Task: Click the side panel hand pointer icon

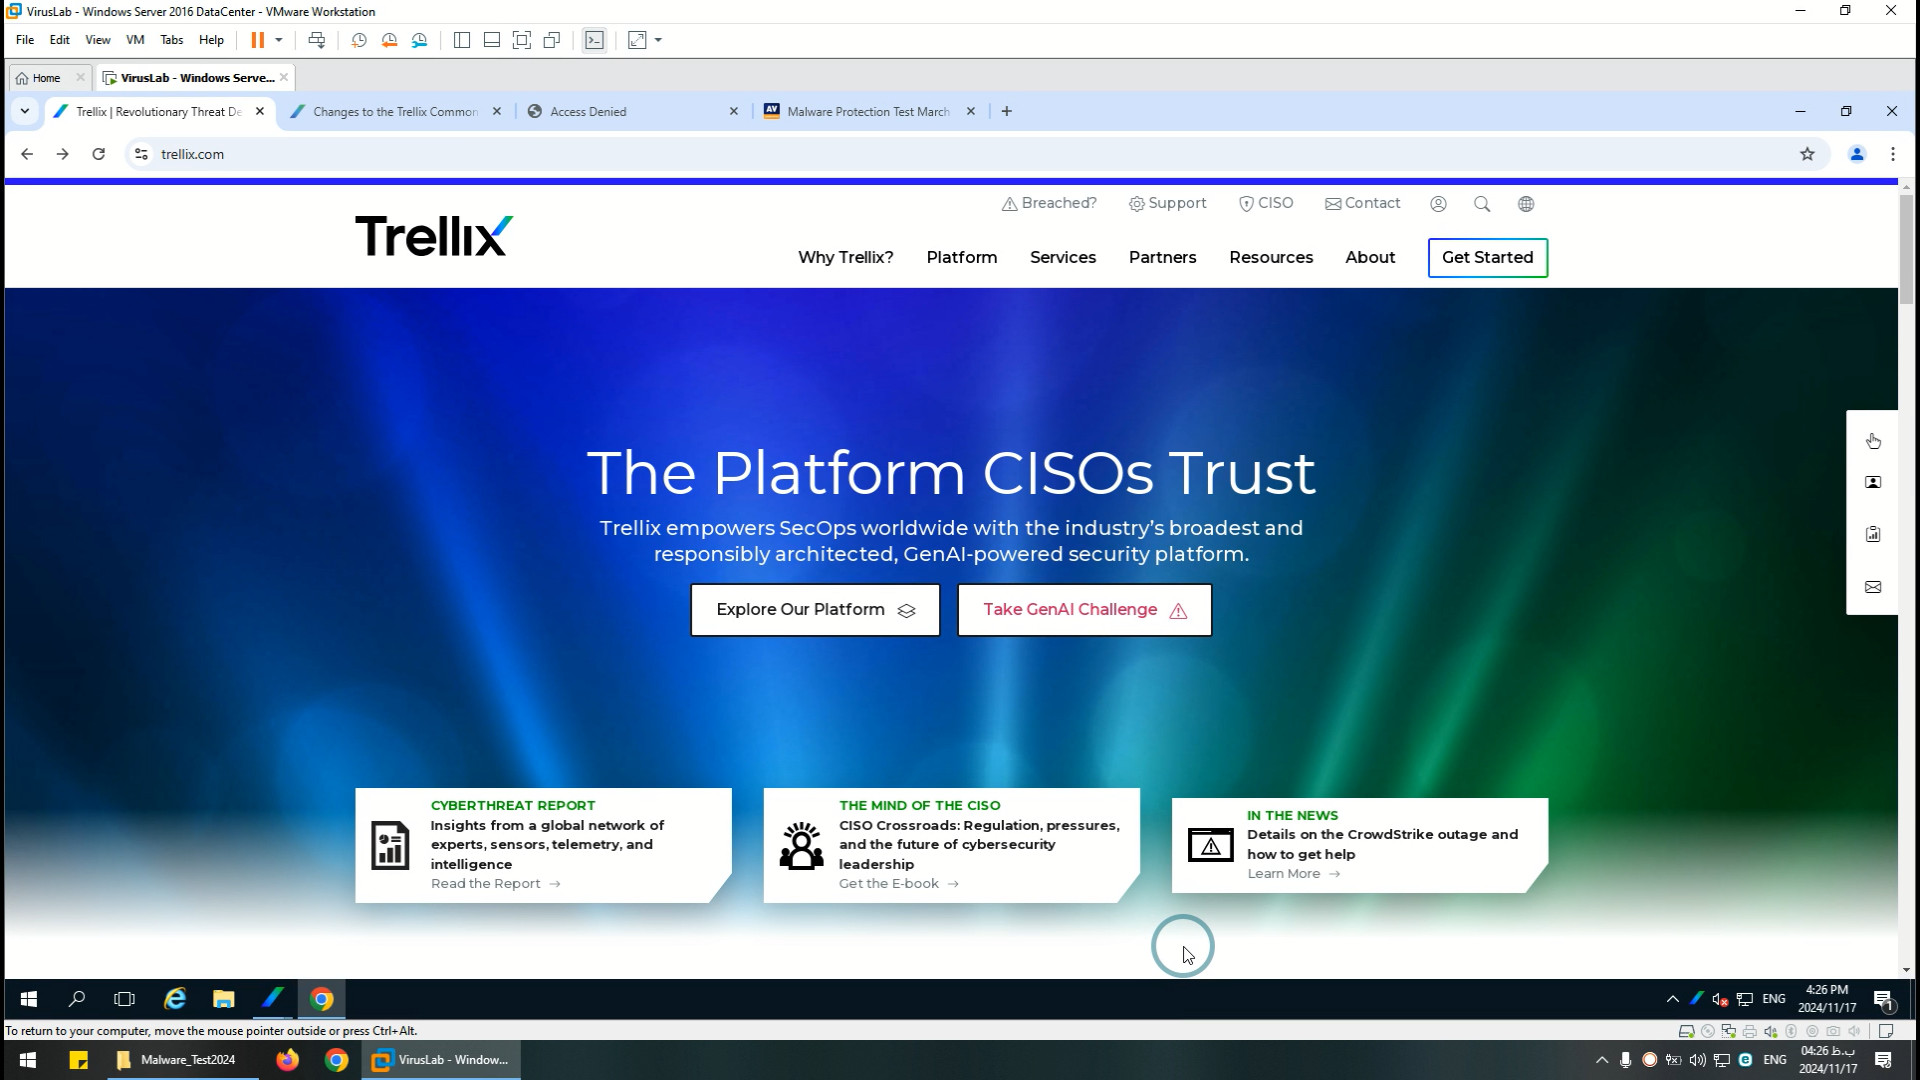Action: 1873,441
